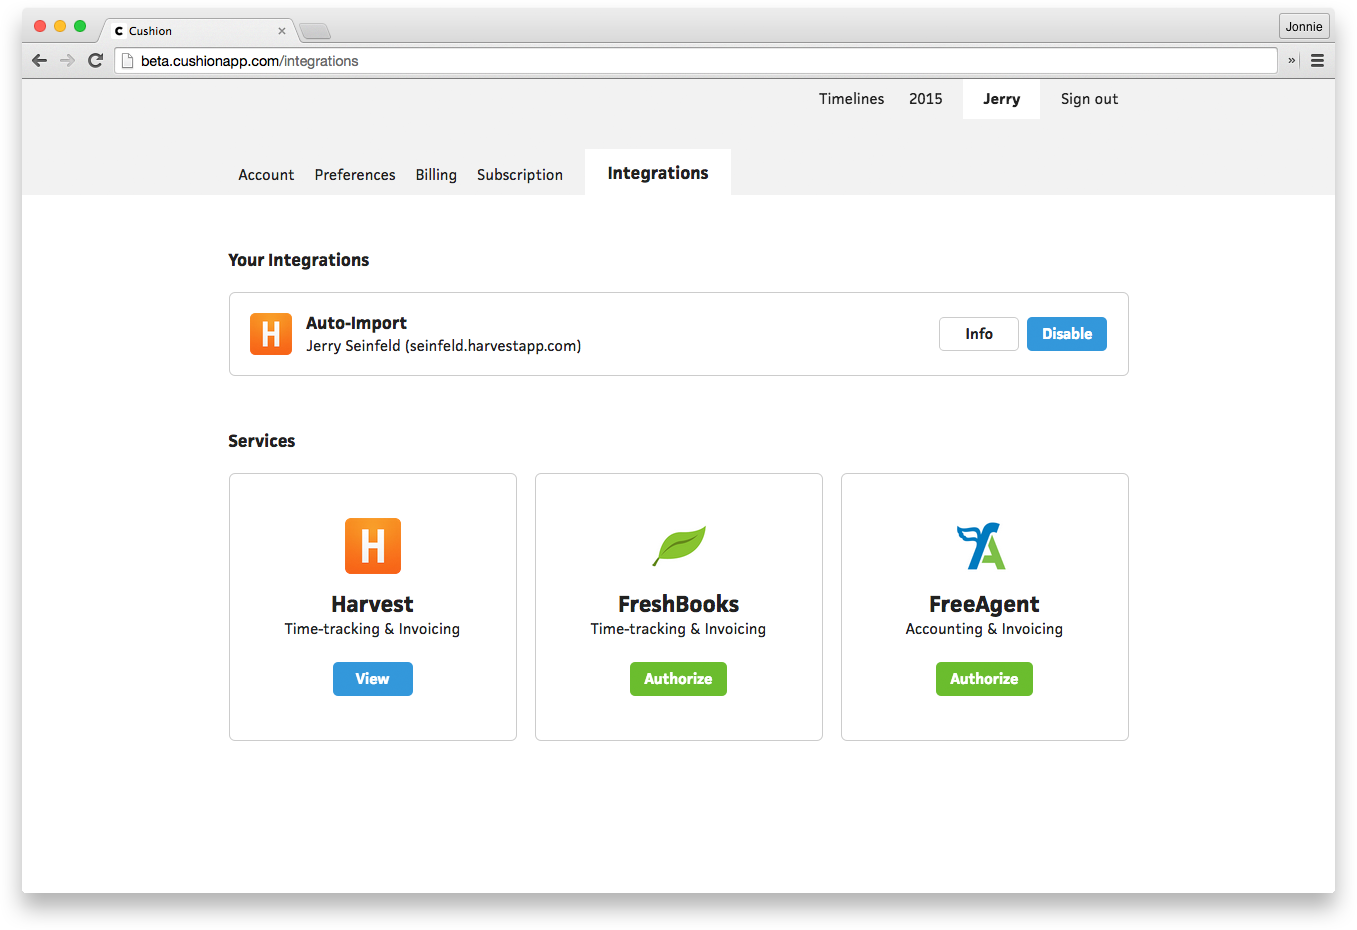The width and height of the screenshot is (1357, 930).
Task: Click the FreeAgent logo
Action: coord(982,546)
